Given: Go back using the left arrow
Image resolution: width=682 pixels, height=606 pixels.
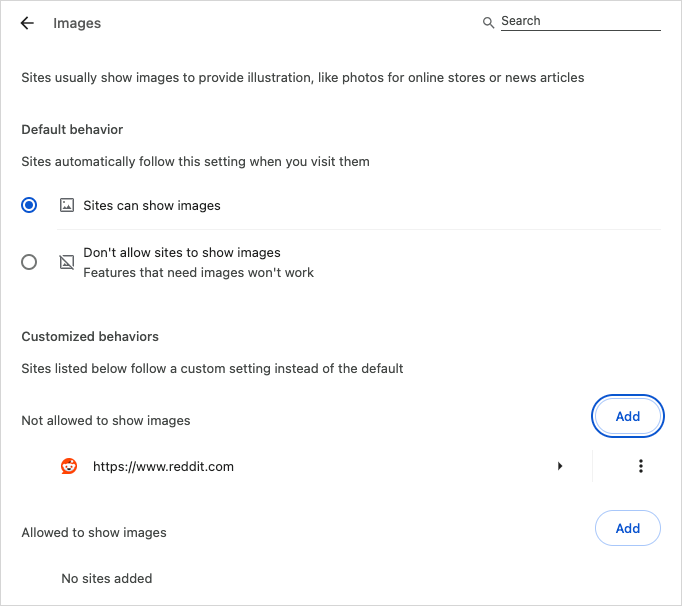Looking at the screenshot, I should (27, 23).
